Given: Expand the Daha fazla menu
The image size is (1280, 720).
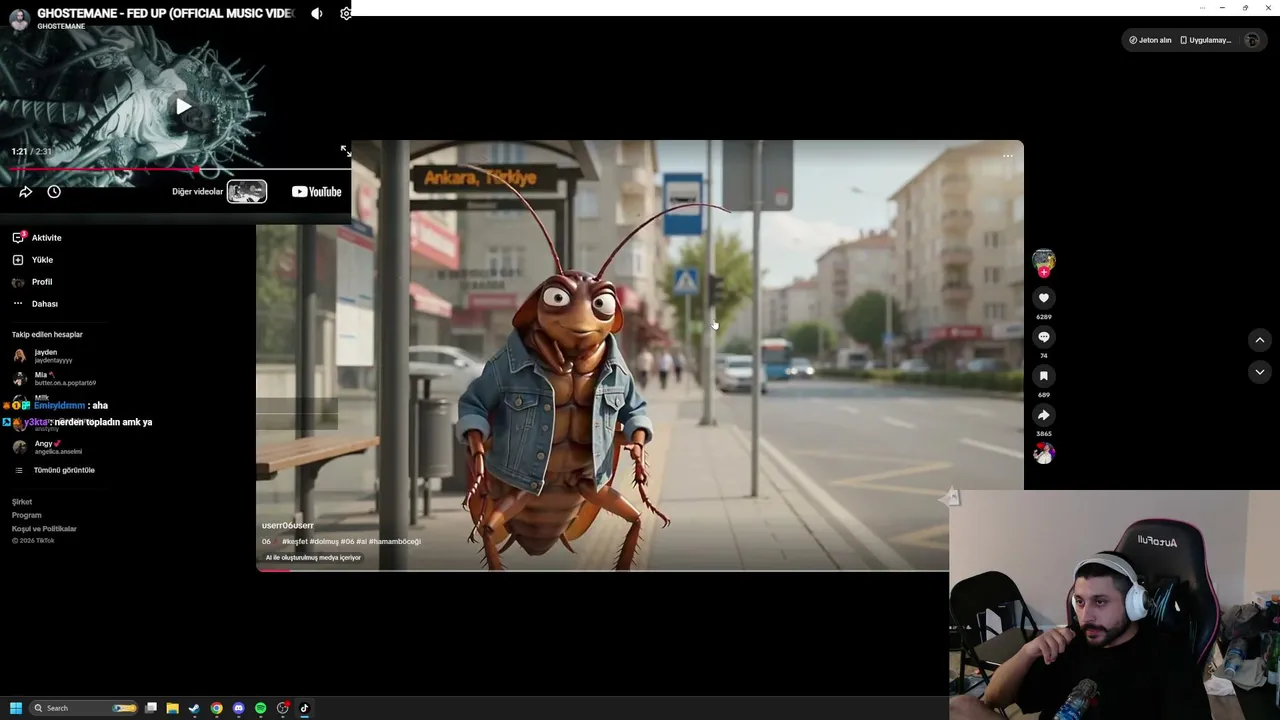Looking at the screenshot, I should [35, 304].
